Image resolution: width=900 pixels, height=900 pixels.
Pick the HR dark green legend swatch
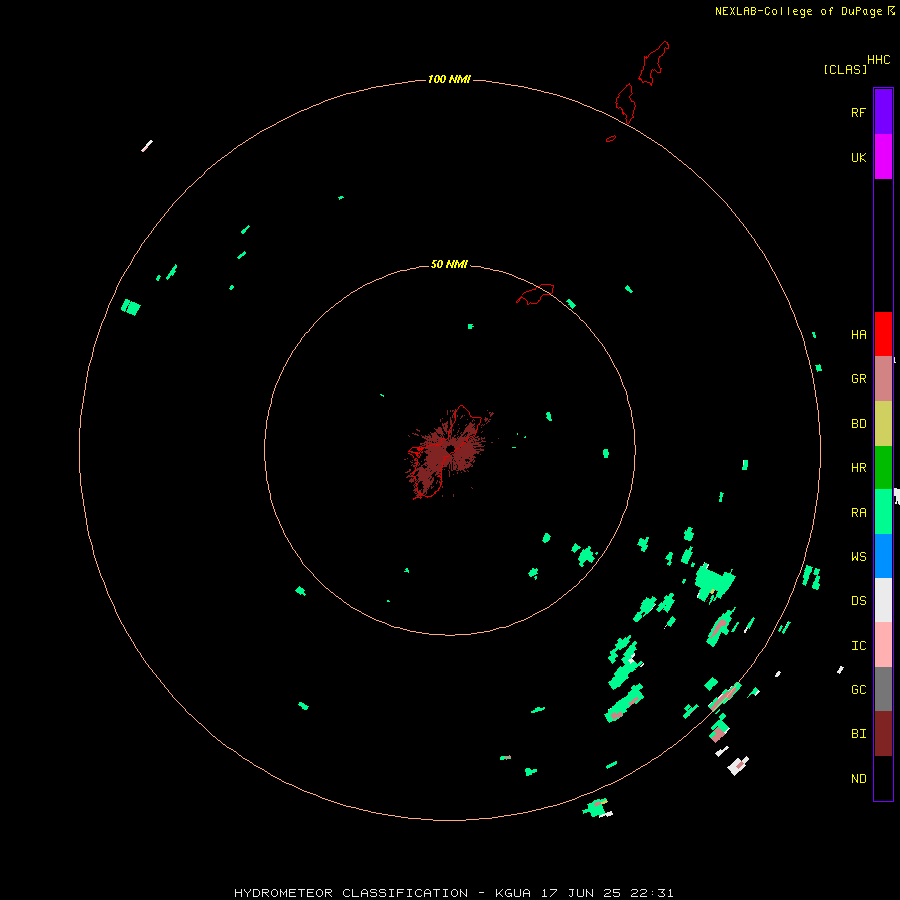(x=883, y=468)
